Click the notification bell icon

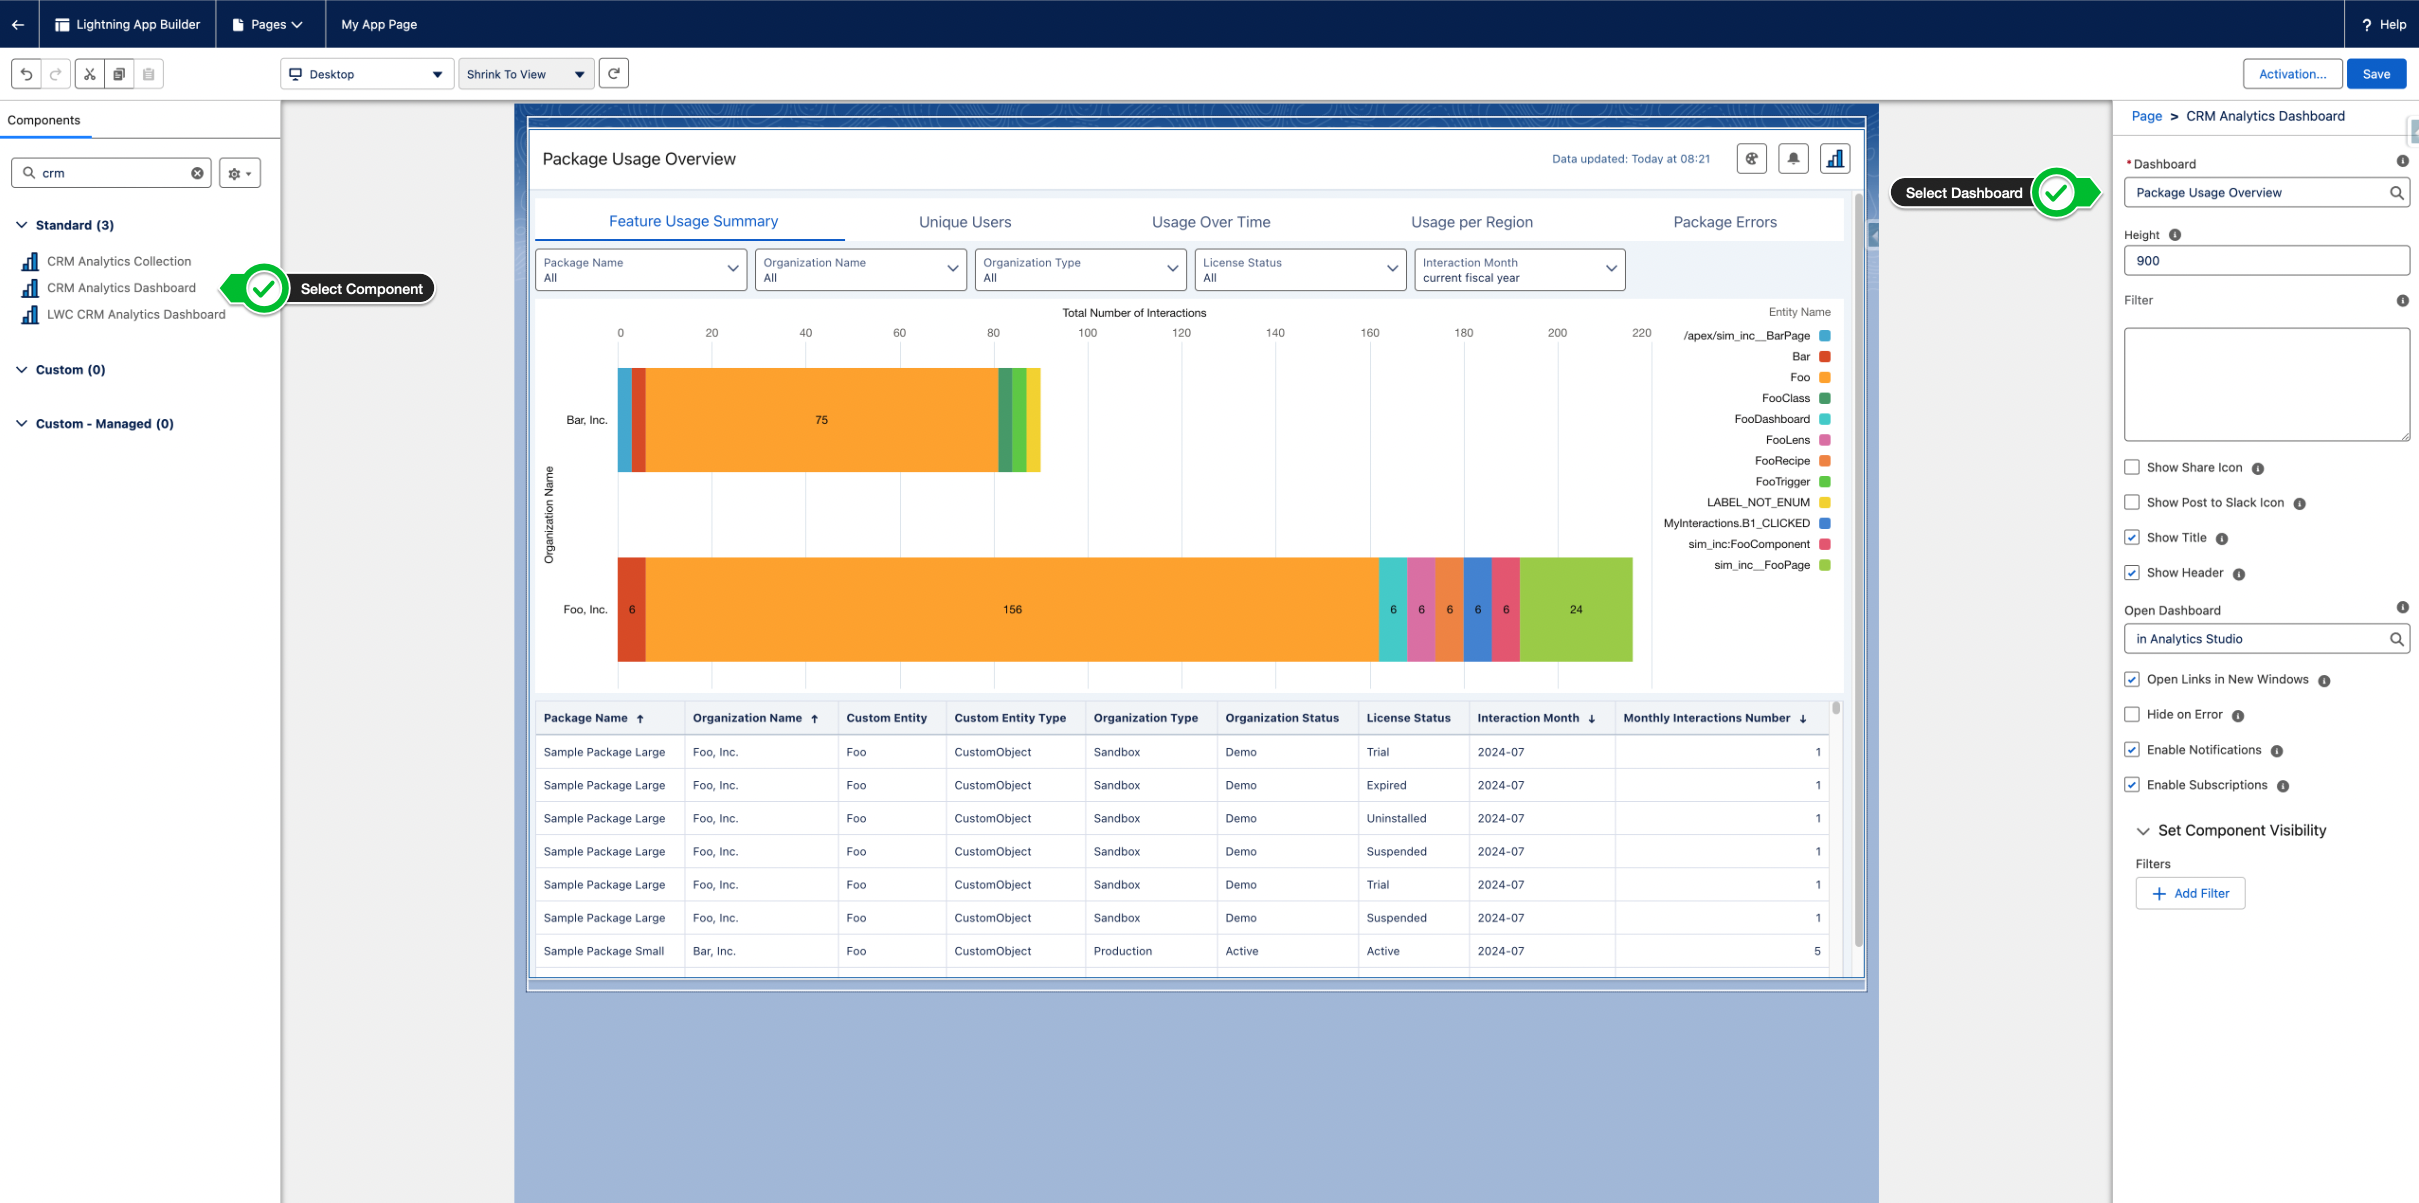point(1793,158)
